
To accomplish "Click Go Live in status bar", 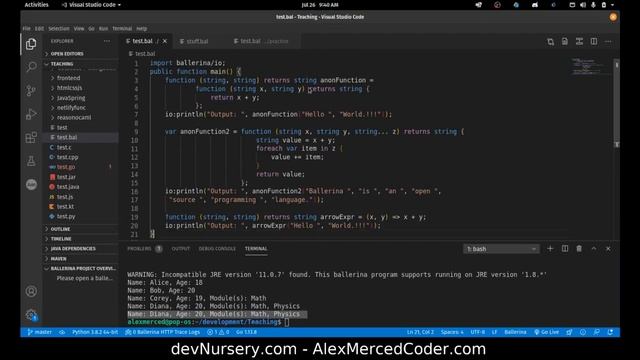I will [x=547, y=332].
